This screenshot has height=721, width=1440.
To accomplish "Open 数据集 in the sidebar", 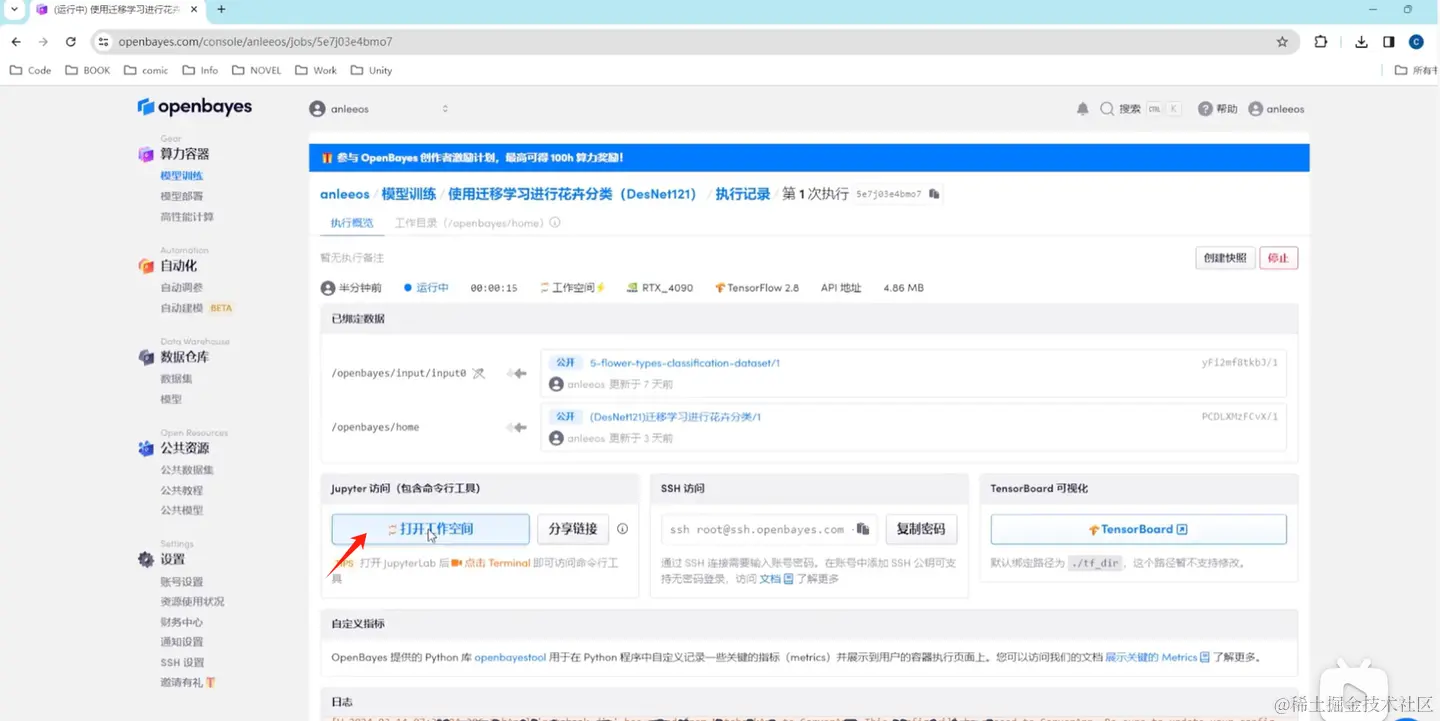I will (176, 379).
